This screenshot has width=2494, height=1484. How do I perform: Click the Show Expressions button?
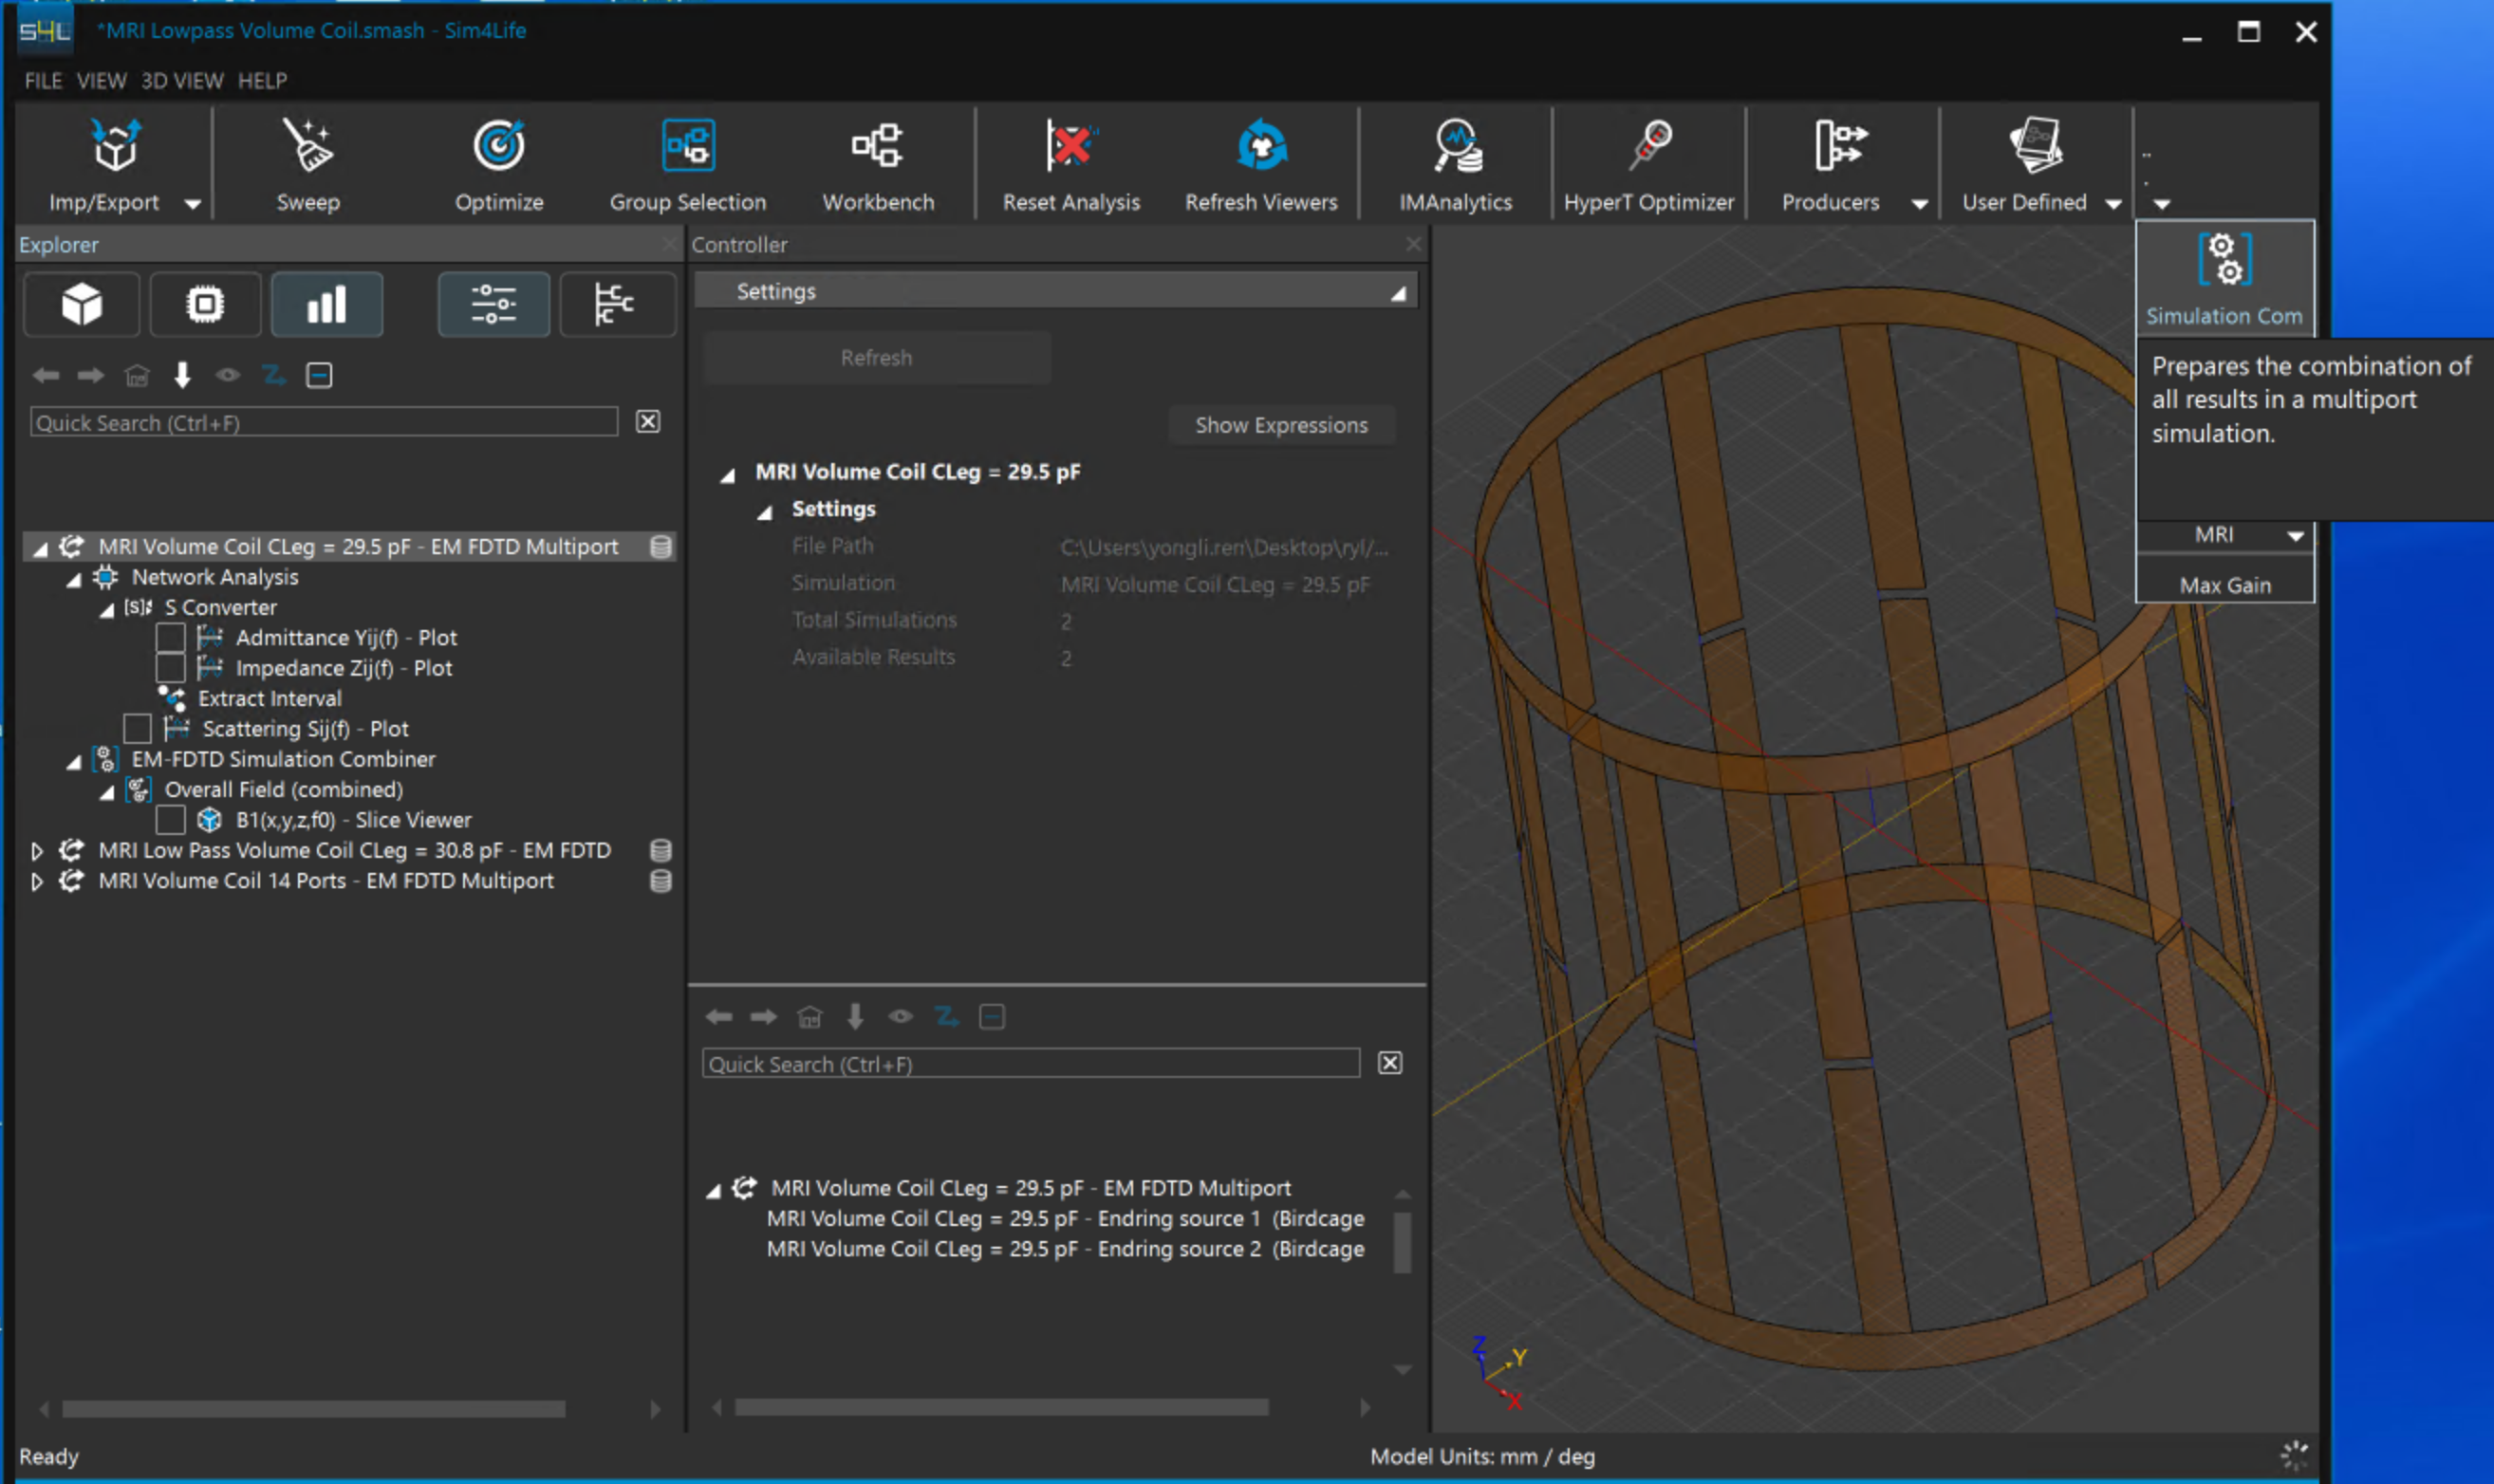1281,425
